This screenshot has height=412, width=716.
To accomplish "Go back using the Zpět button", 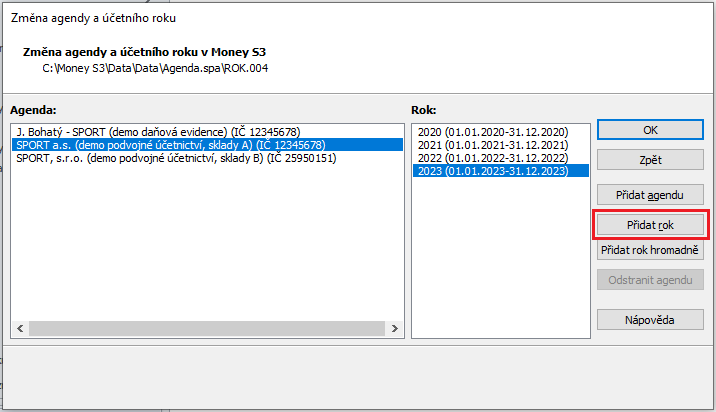I will pyautogui.click(x=650, y=160).
